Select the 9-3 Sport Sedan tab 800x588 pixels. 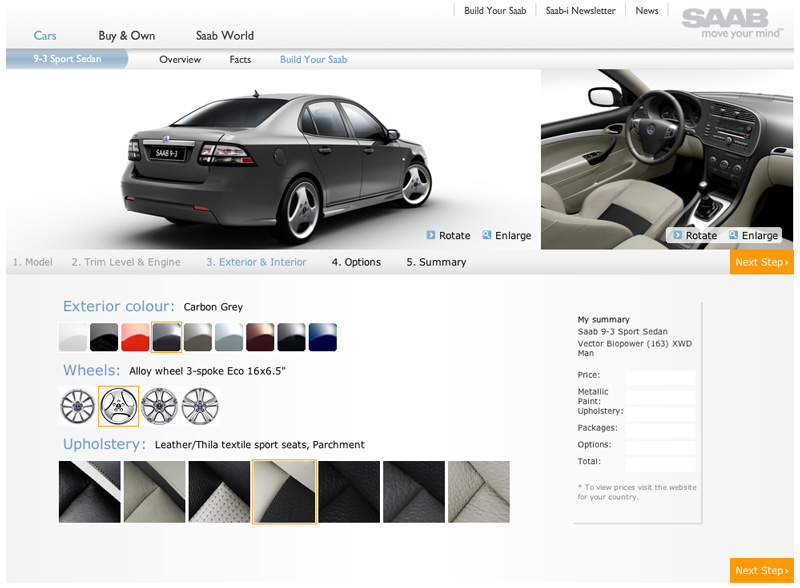point(67,59)
